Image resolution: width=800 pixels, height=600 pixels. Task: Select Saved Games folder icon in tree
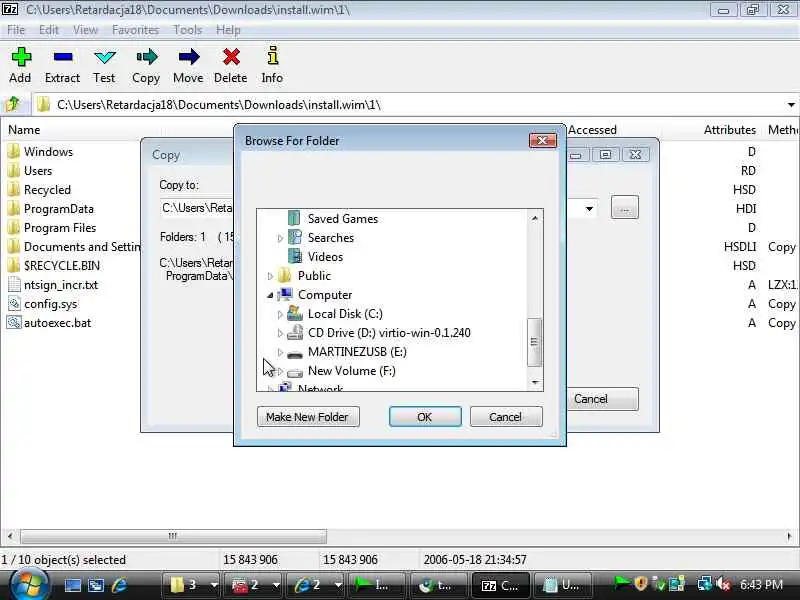pyautogui.click(x=294, y=218)
